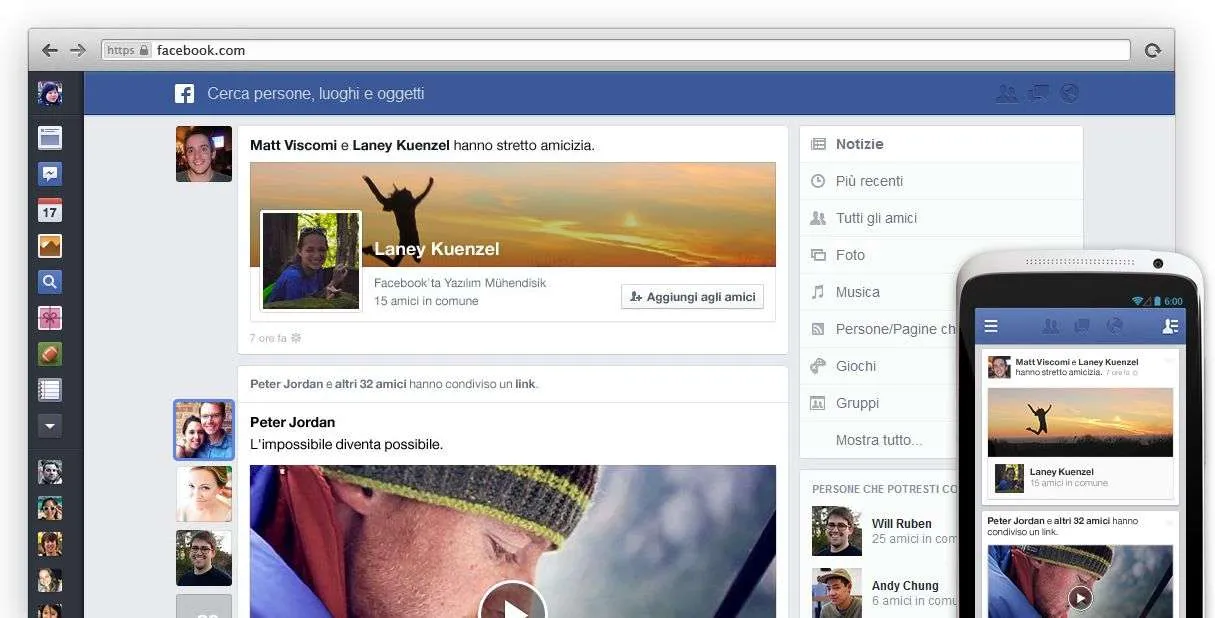The image size is (1215, 618).
Task: Open the Photos icon in the sidebar
Action: (x=50, y=245)
